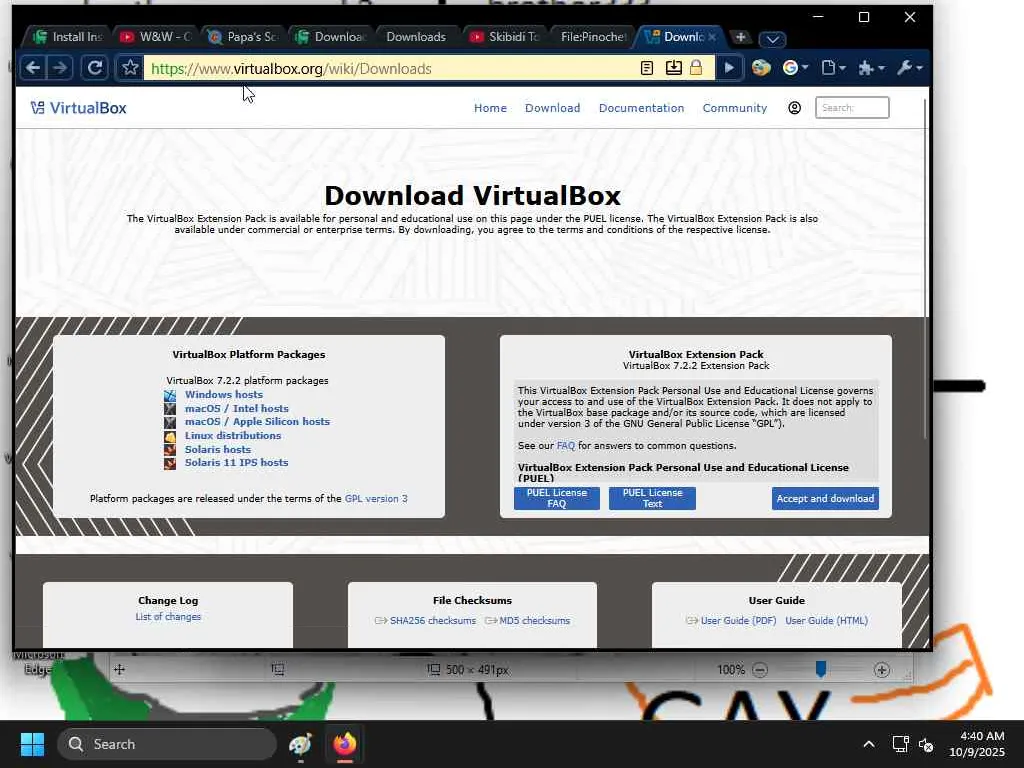Open the Windows hosts download link
The width and height of the screenshot is (1024, 768).
tap(223, 394)
